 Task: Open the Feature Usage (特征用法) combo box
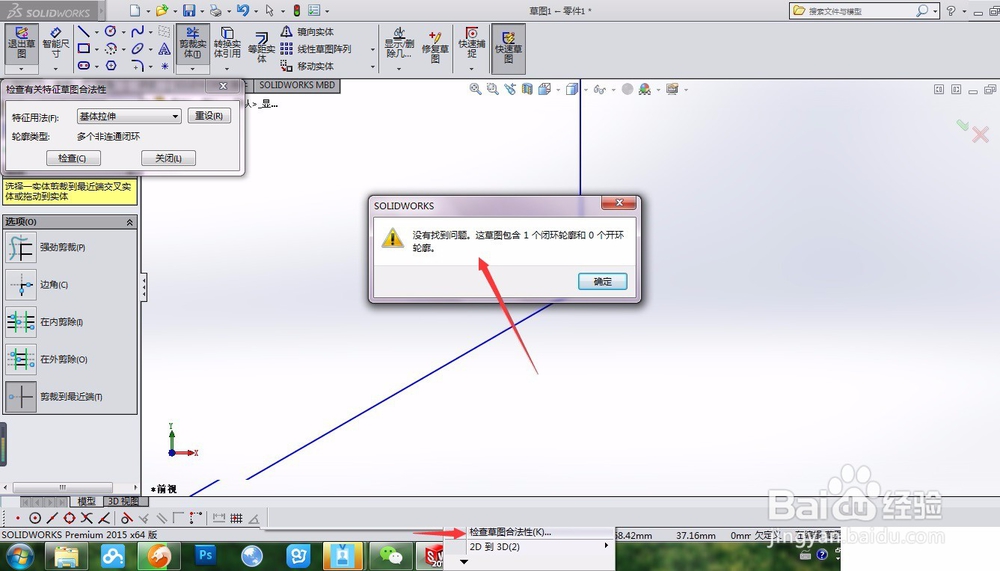129,116
